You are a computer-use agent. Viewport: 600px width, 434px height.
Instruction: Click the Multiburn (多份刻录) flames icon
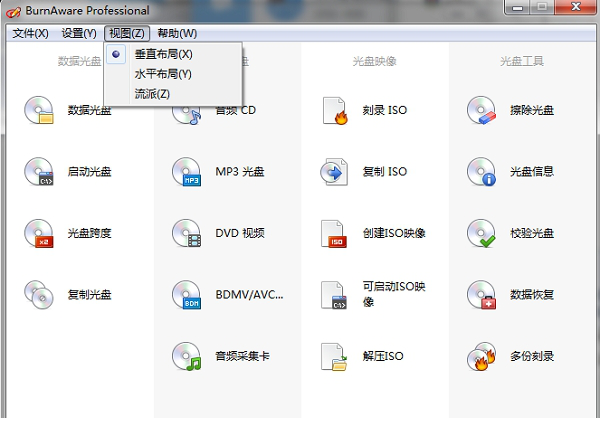coord(481,356)
